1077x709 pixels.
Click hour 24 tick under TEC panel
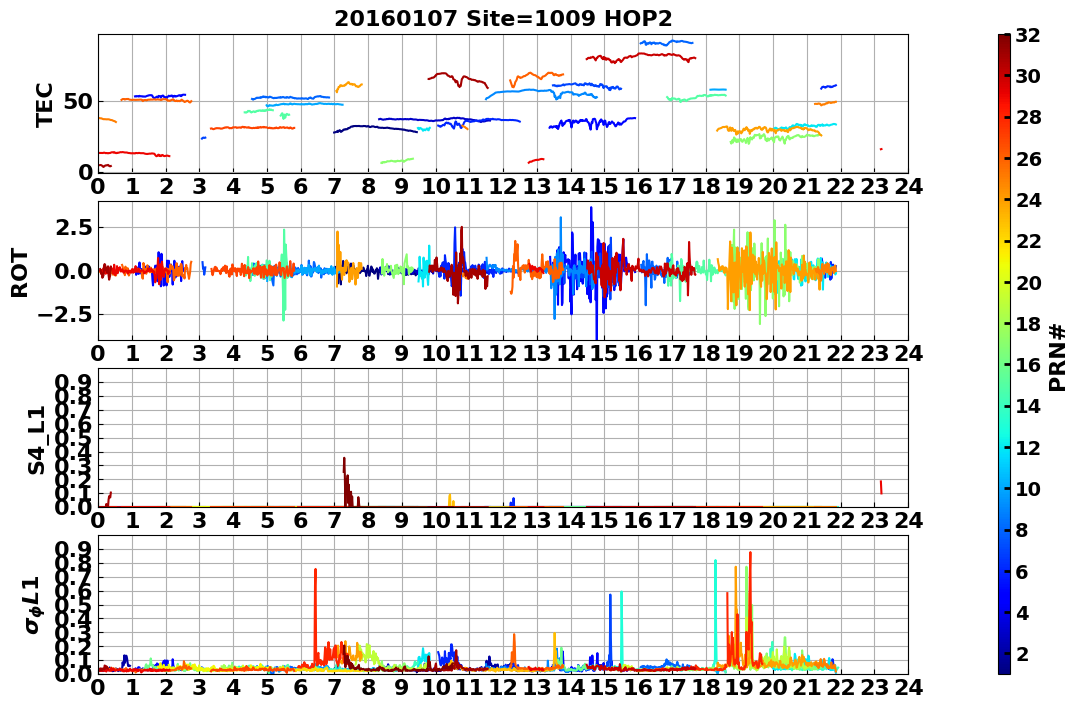click(x=908, y=186)
